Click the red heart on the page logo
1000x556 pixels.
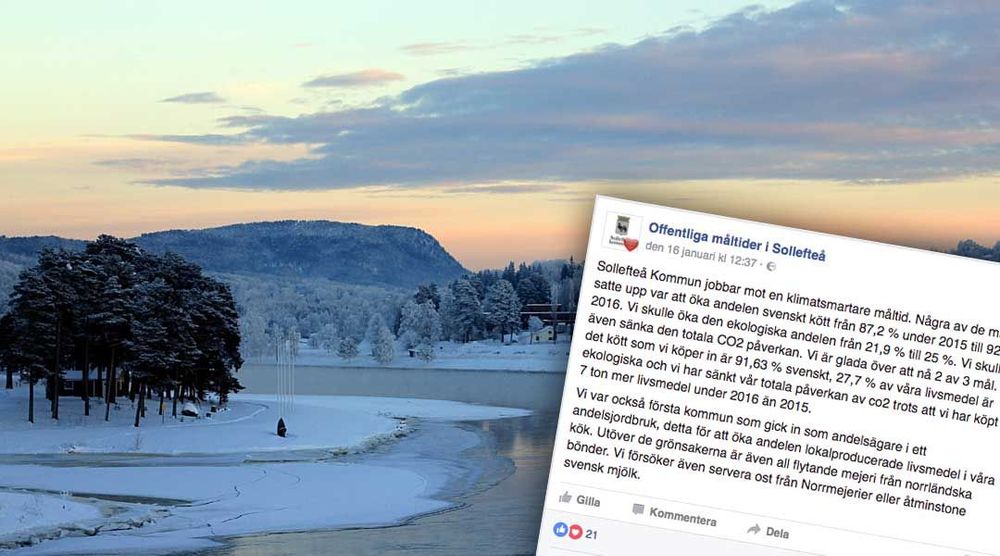pos(631,244)
